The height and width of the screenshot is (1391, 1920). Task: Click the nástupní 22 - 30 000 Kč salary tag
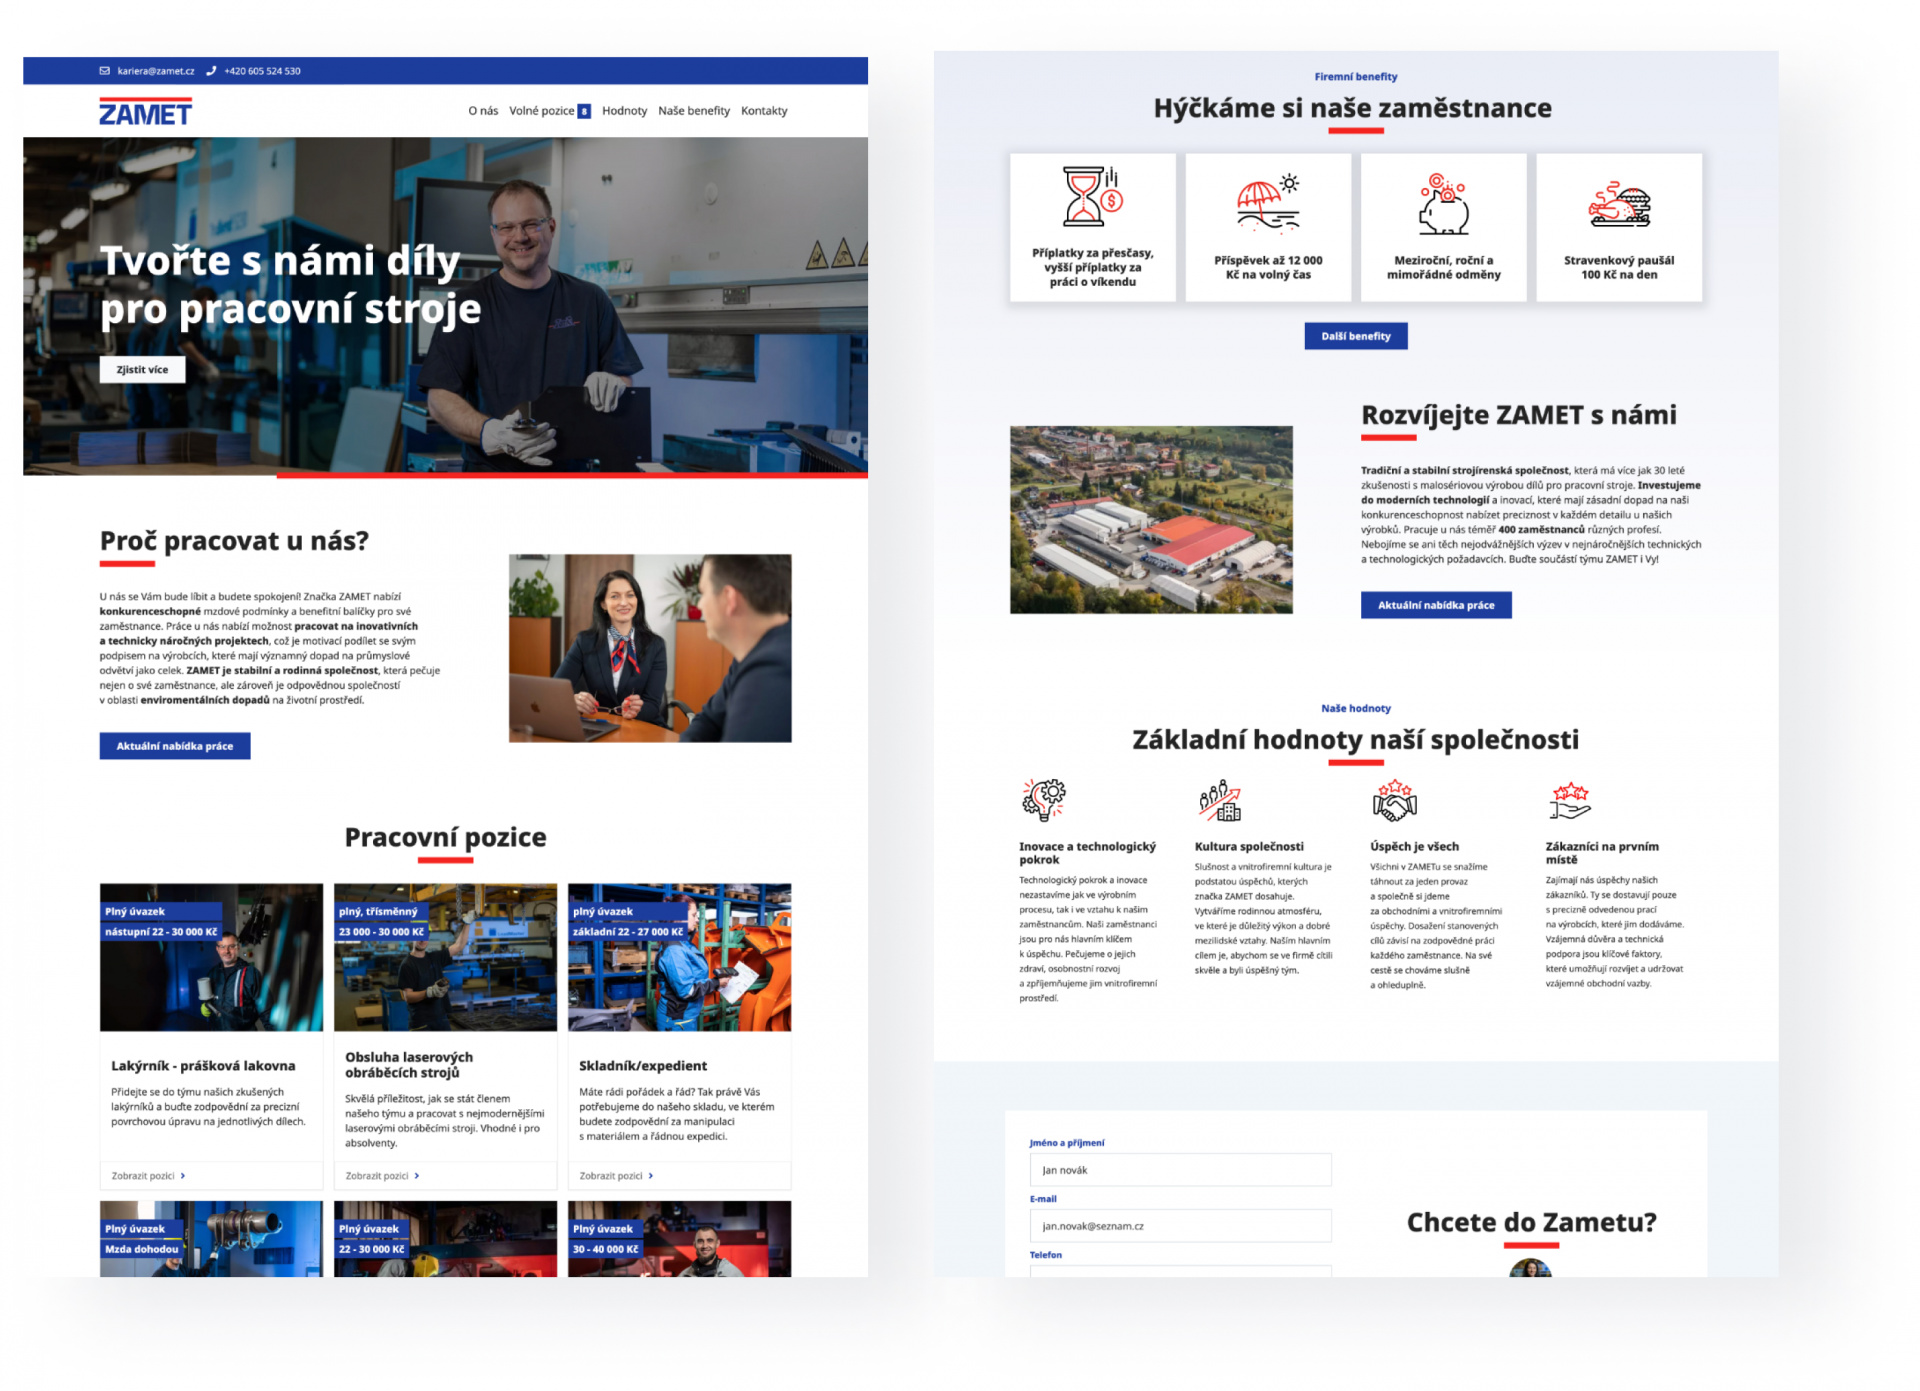point(161,932)
